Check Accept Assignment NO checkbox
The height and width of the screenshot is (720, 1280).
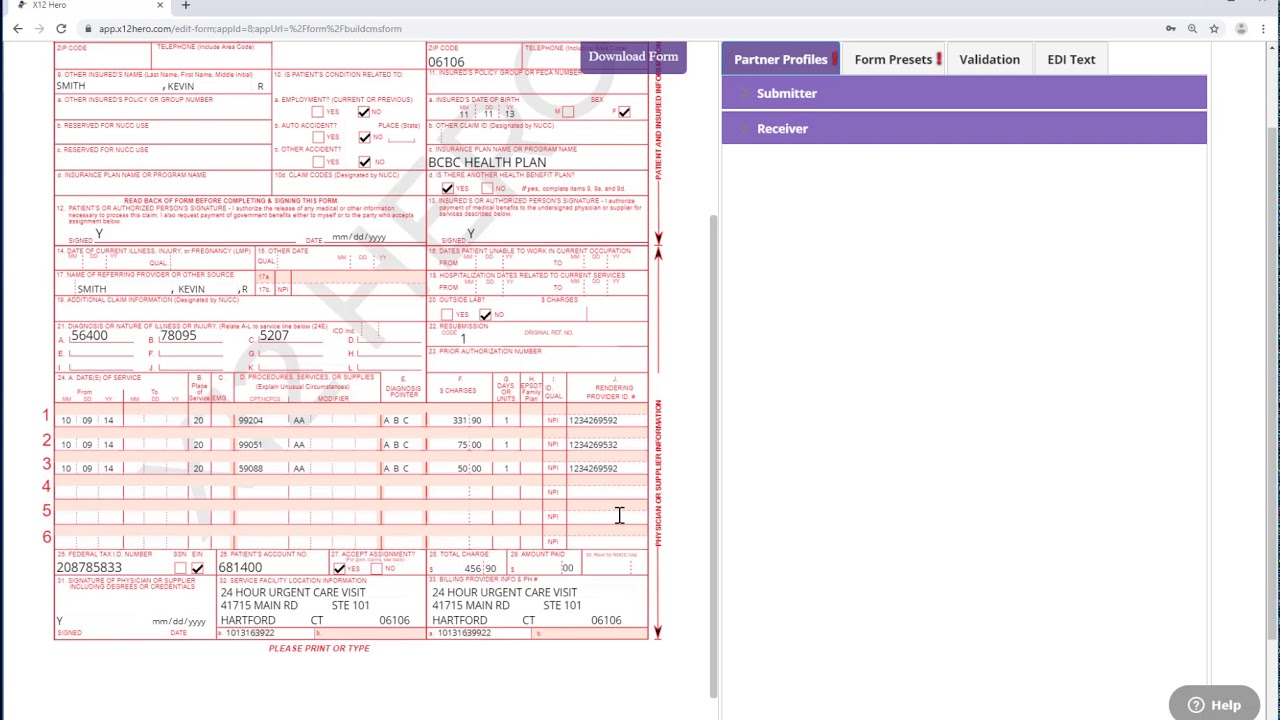coord(377,568)
